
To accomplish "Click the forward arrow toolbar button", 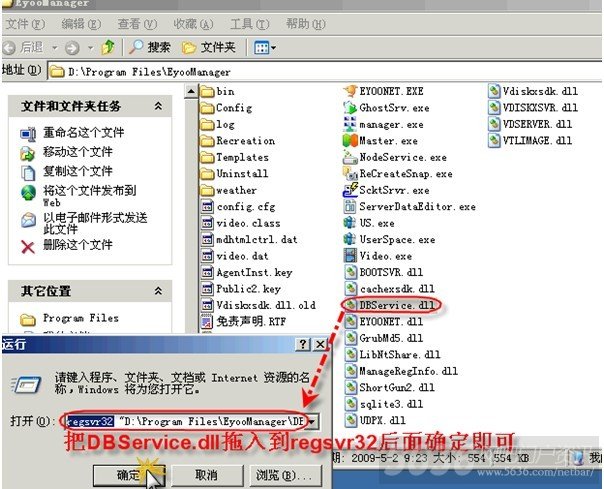I will click(72, 48).
